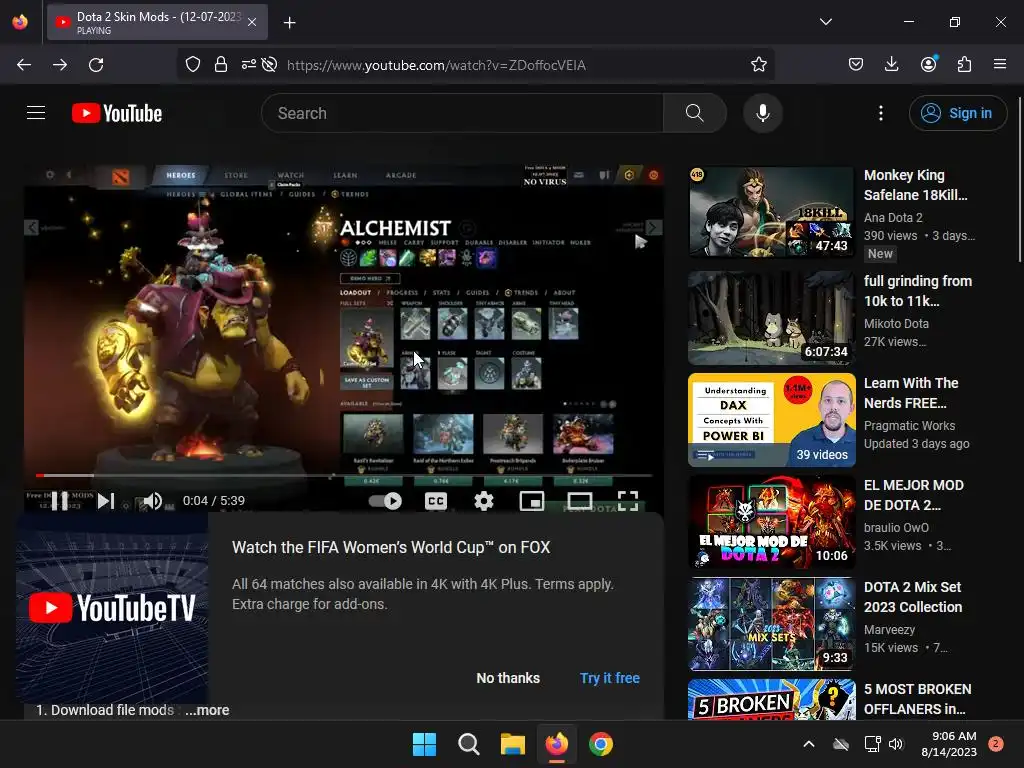Show hidden system tray icons
The image size is (1024, 768).
click(808, 744)
